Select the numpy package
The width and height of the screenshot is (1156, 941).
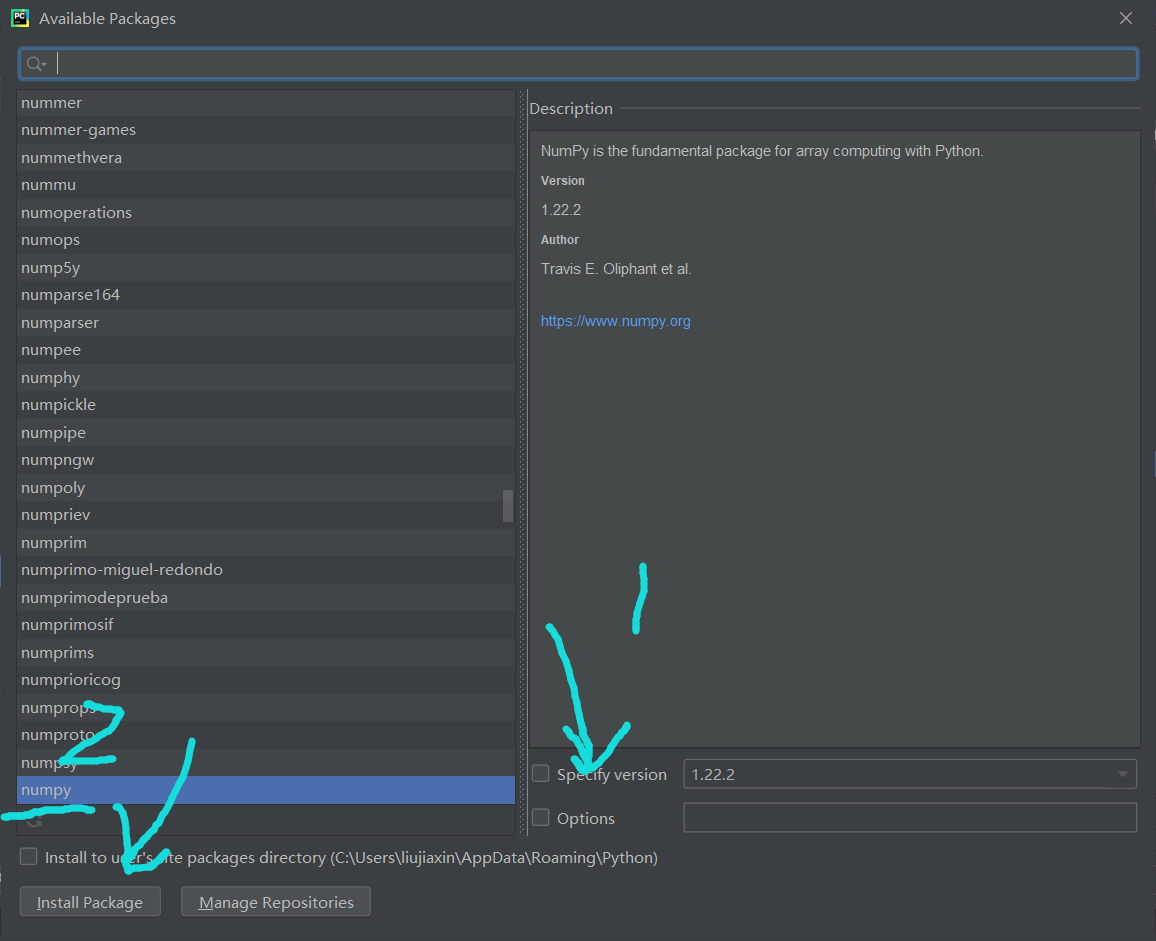[265, 790]
